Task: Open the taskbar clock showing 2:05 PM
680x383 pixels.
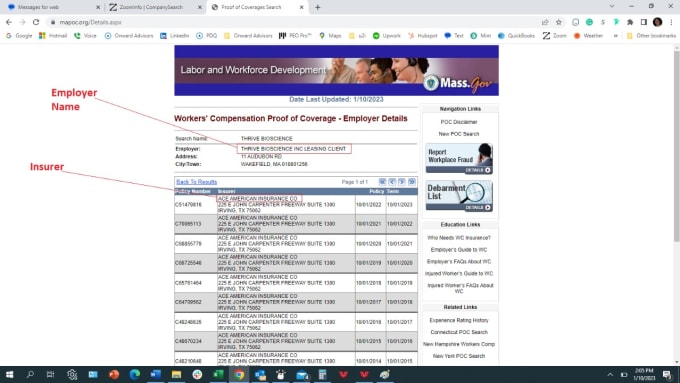Action: [x=644, y=375]
